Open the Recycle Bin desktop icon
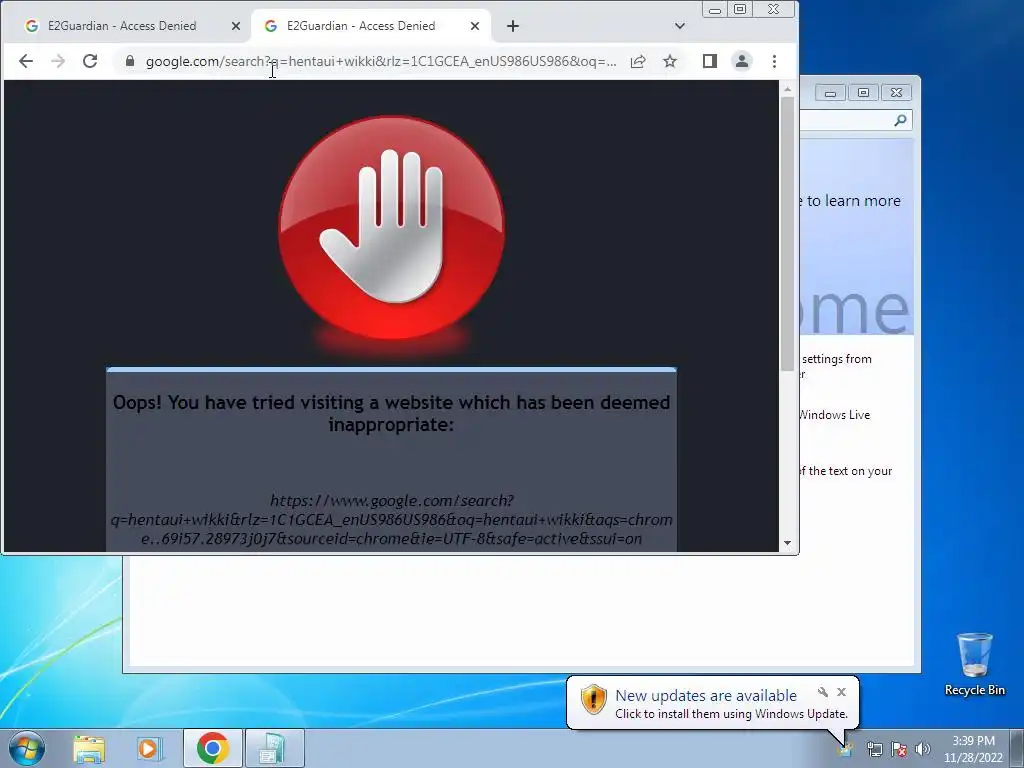Image resolution: width=1024 pixels, height=768 pixels. pyautogui.click(x=974, y=664)
